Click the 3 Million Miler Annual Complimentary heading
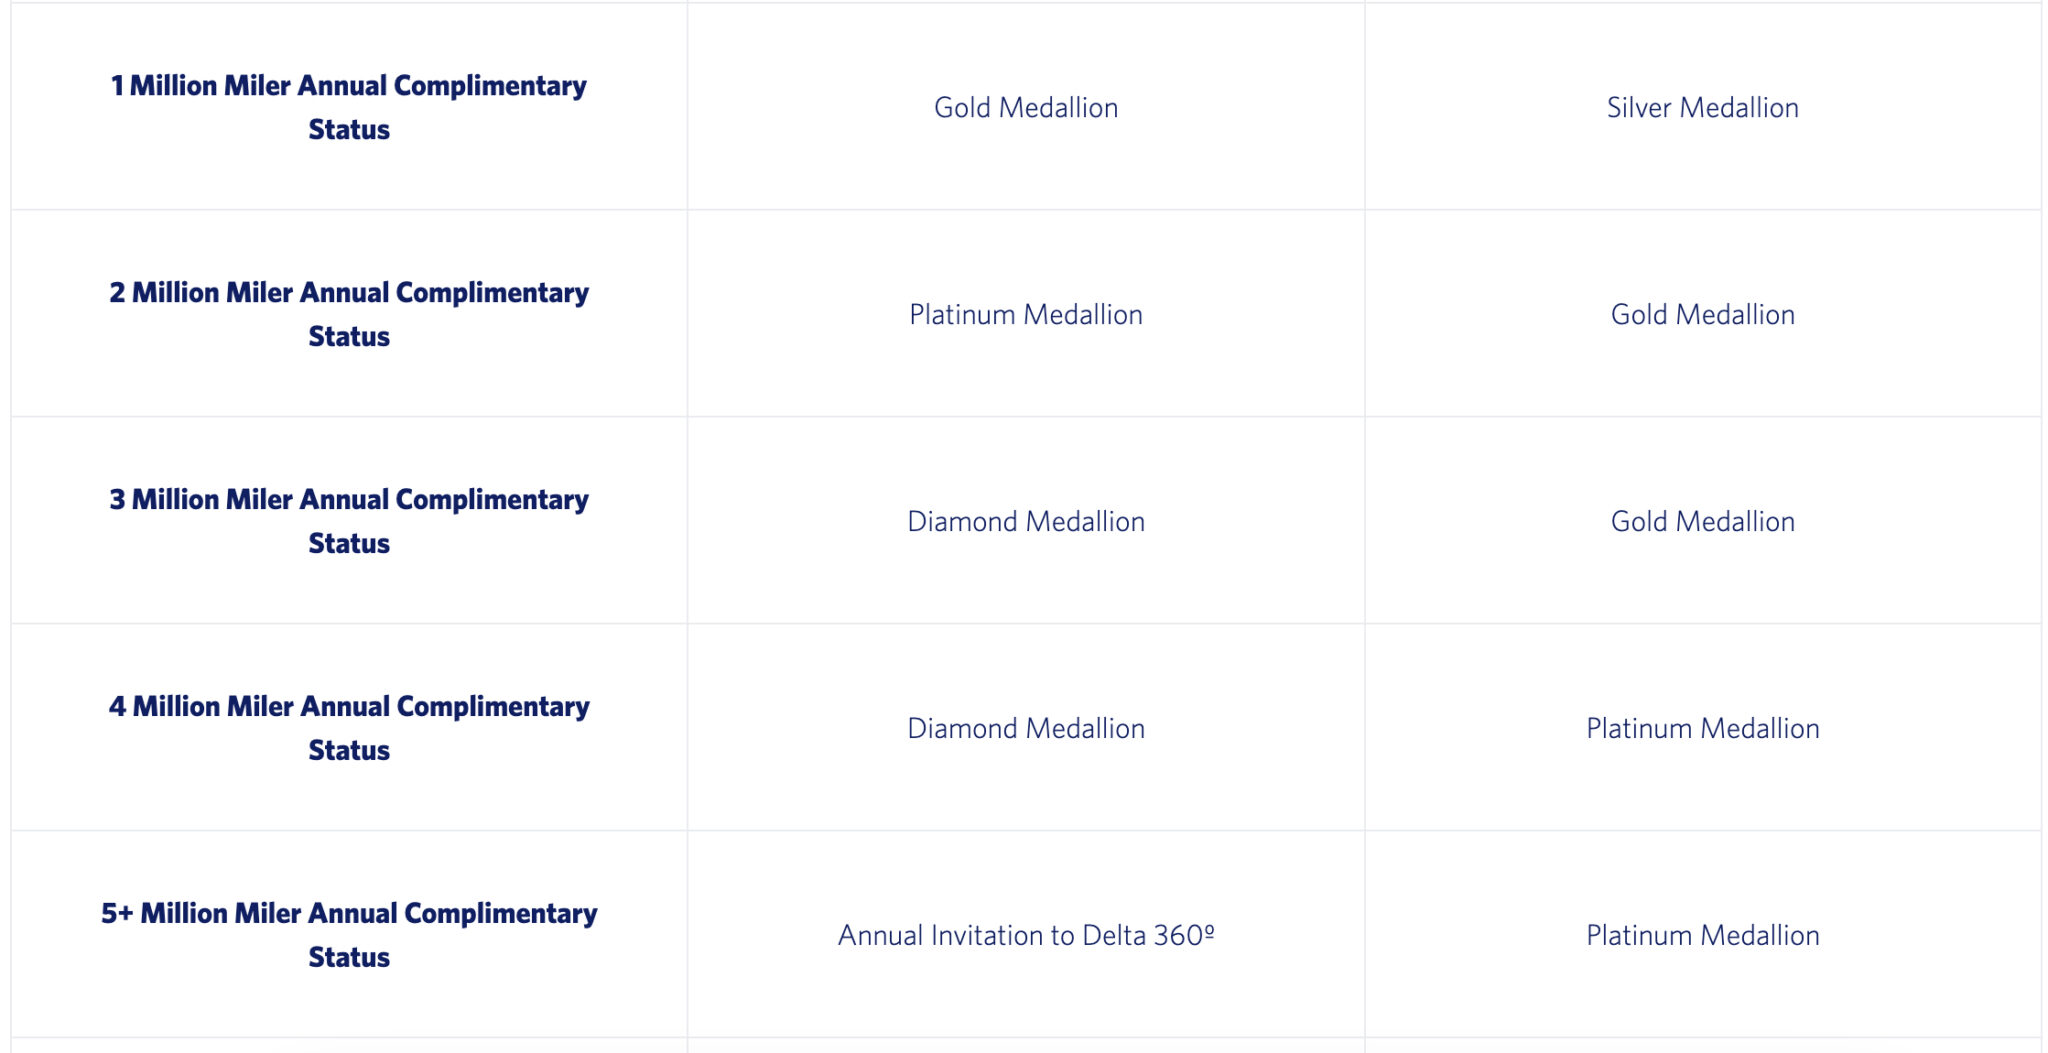Image resolution: width=2048 pixels, height=1053 pixels. click(x=348, y=500)
